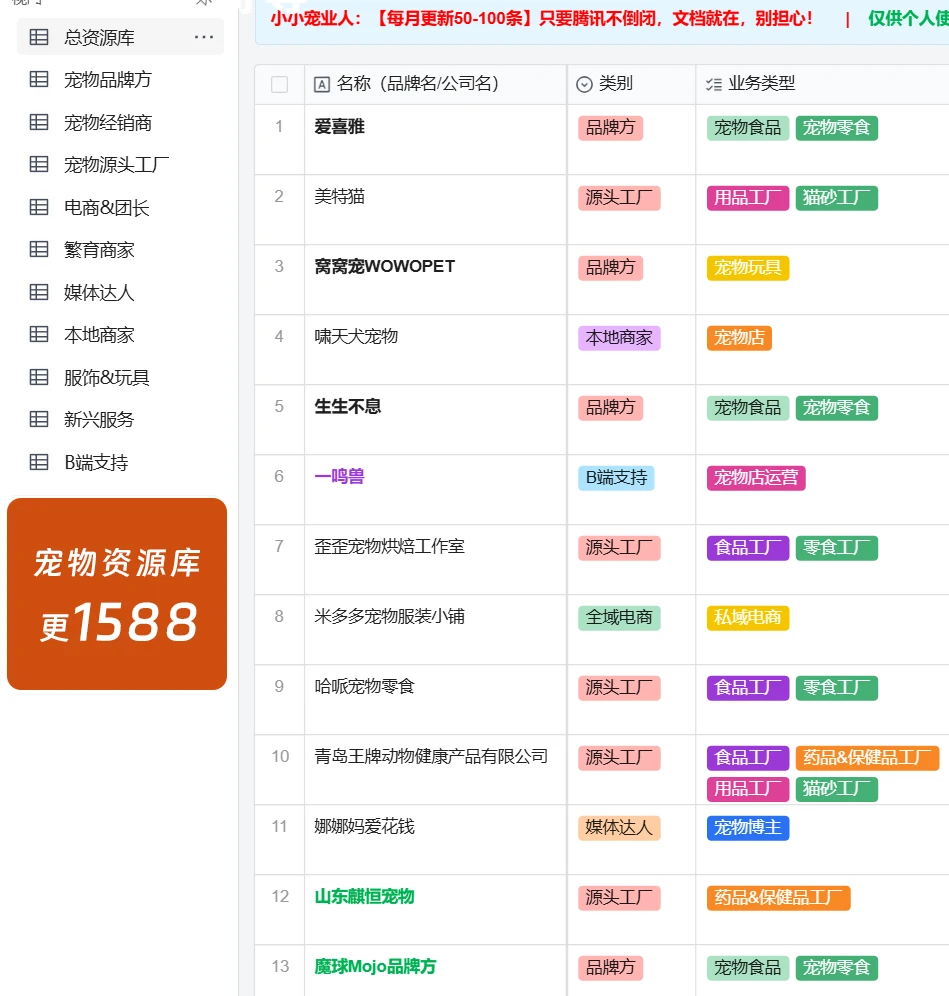Select the 娜娜妈爱花钱 name cell
The image size is (949, 996).
point(435,840)
